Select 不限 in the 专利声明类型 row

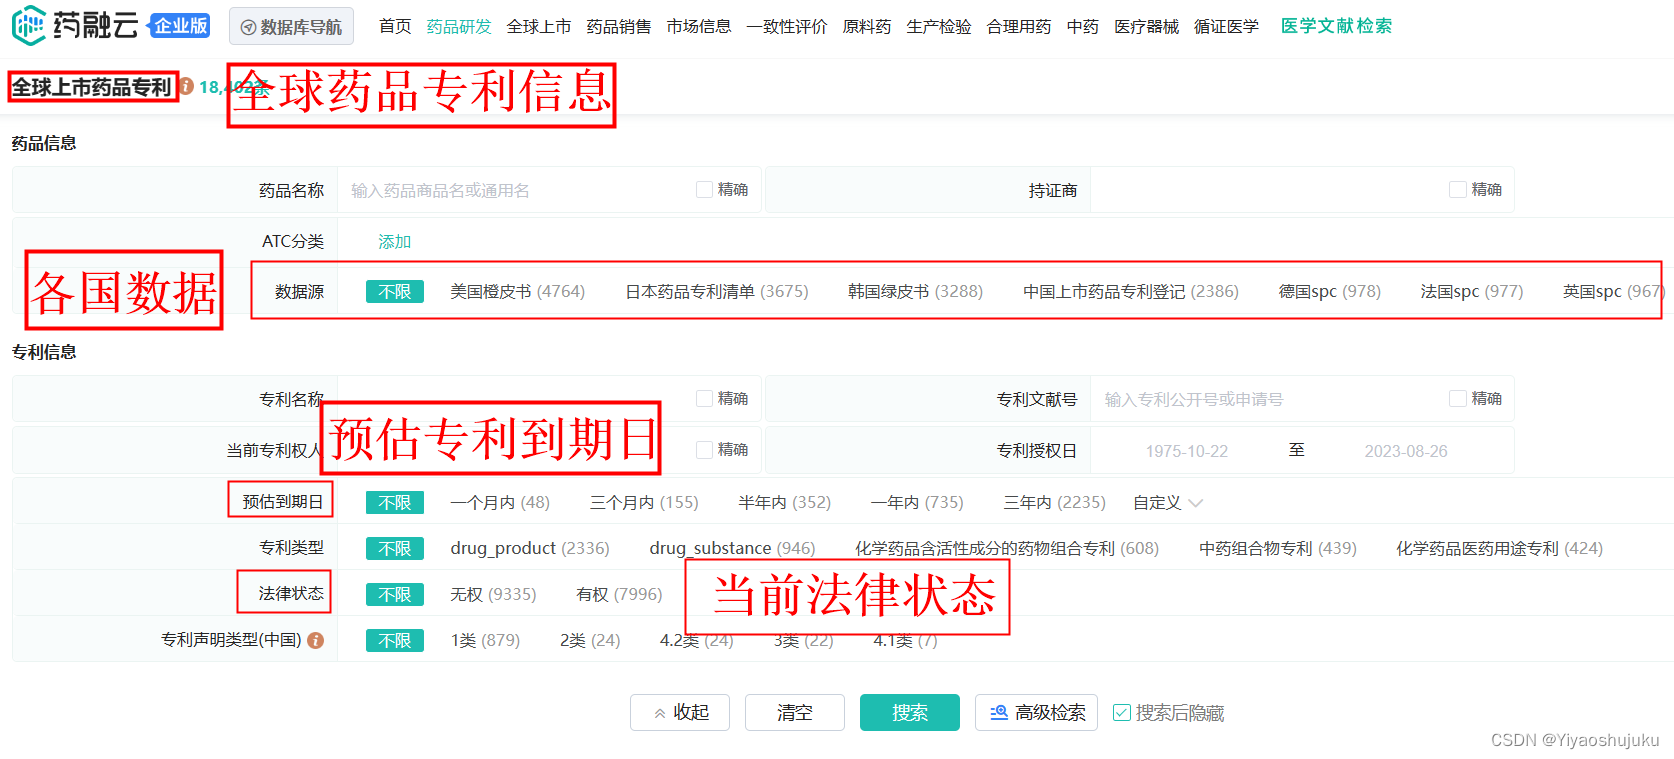[x=395, y=640]
